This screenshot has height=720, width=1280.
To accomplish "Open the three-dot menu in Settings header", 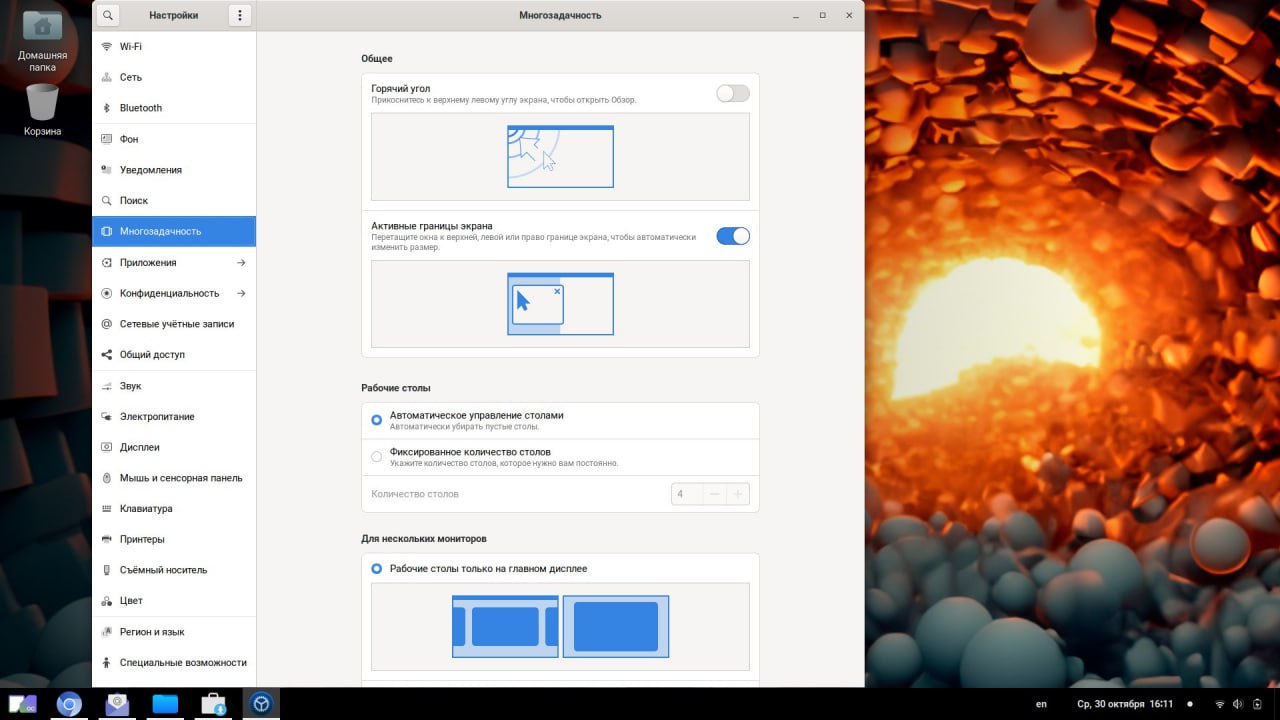I will click(239, 15).
